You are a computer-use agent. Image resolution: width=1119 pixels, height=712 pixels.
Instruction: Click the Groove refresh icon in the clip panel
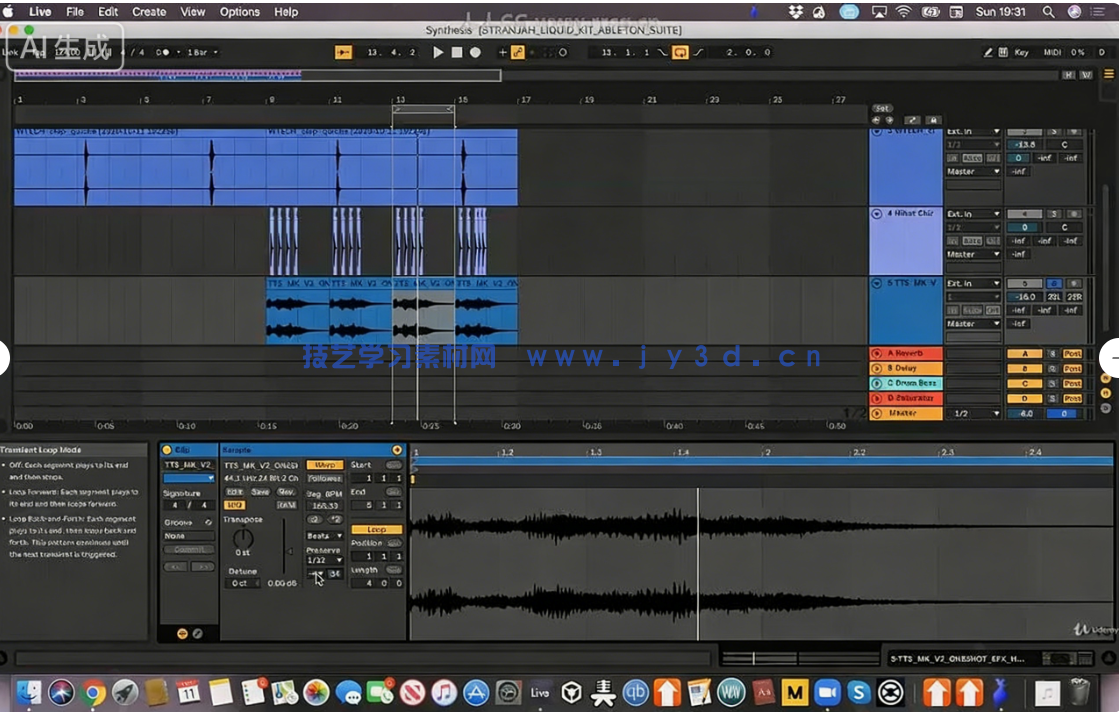coord(208,523)
